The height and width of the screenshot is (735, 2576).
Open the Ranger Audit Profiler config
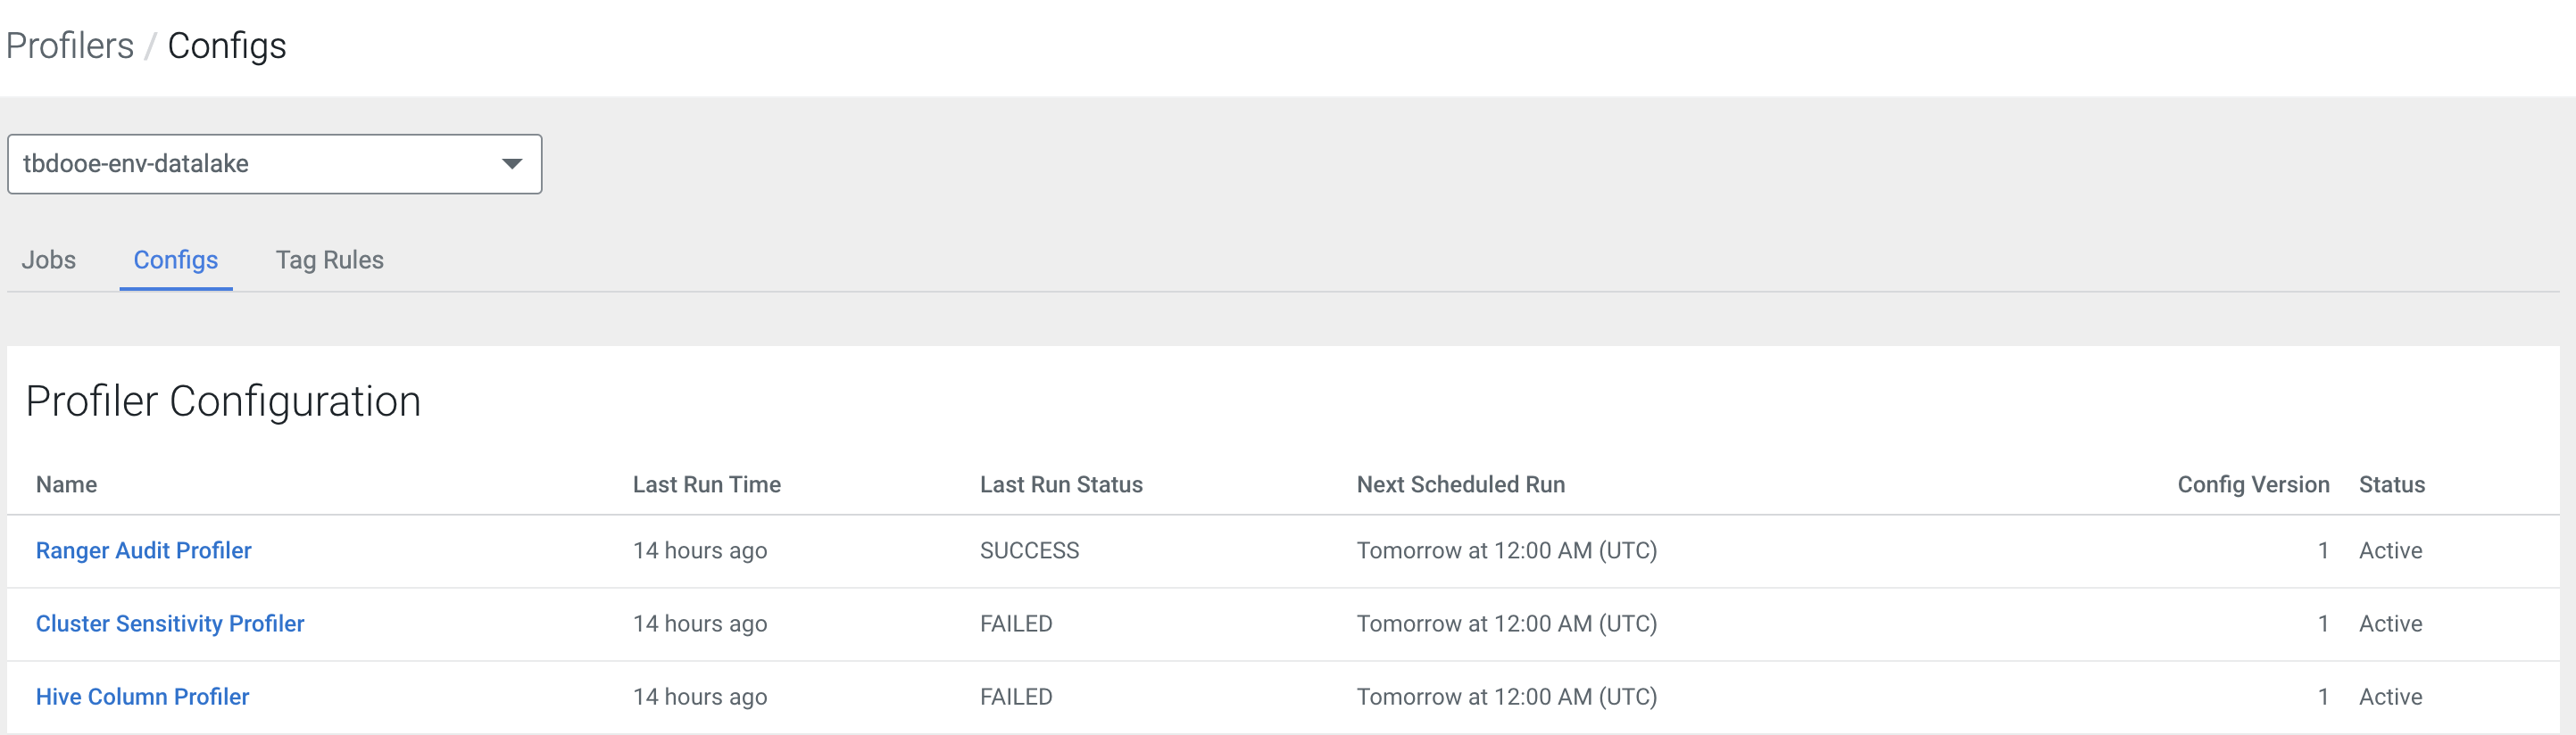click(x=143, y=551)
